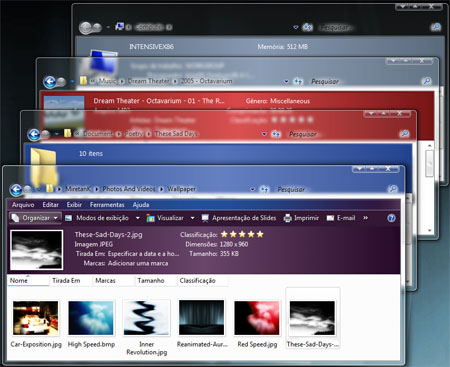Open the Exibir menu
The width and height of the screenshot is (450, 367).
74,205
